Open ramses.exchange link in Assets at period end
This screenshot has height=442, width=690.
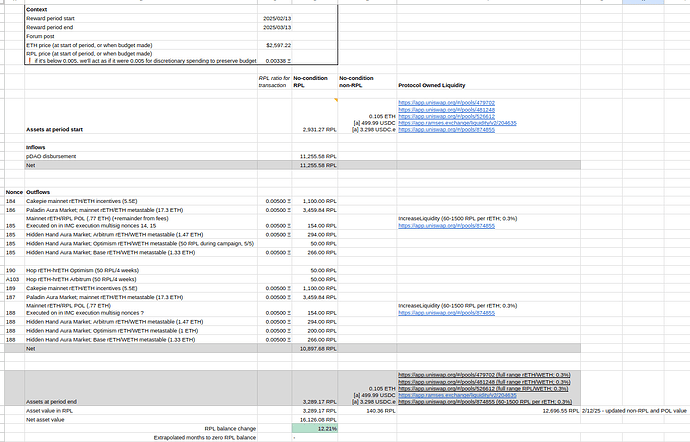(x=457, y=395)
